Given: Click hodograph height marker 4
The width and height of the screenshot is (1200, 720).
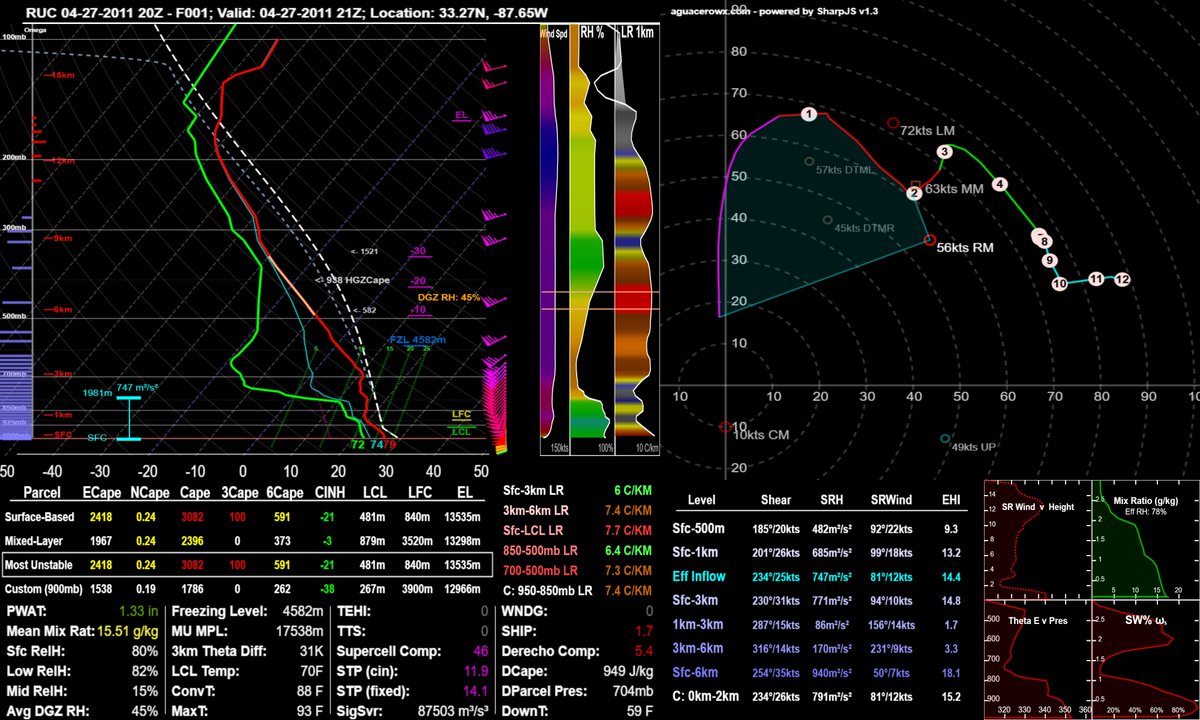Looking at the screenshot, I should coord(999,183).
